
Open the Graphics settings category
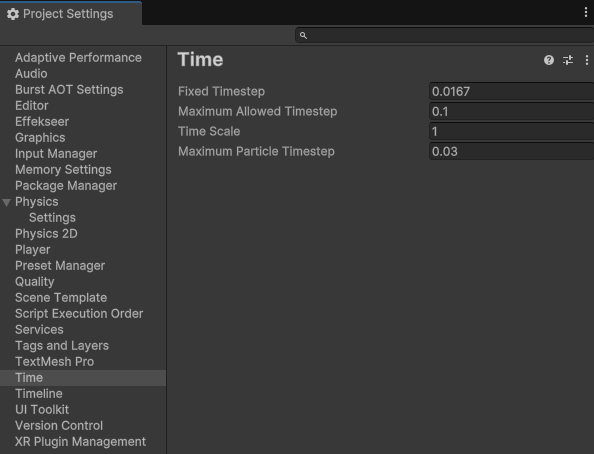point(40,138)
